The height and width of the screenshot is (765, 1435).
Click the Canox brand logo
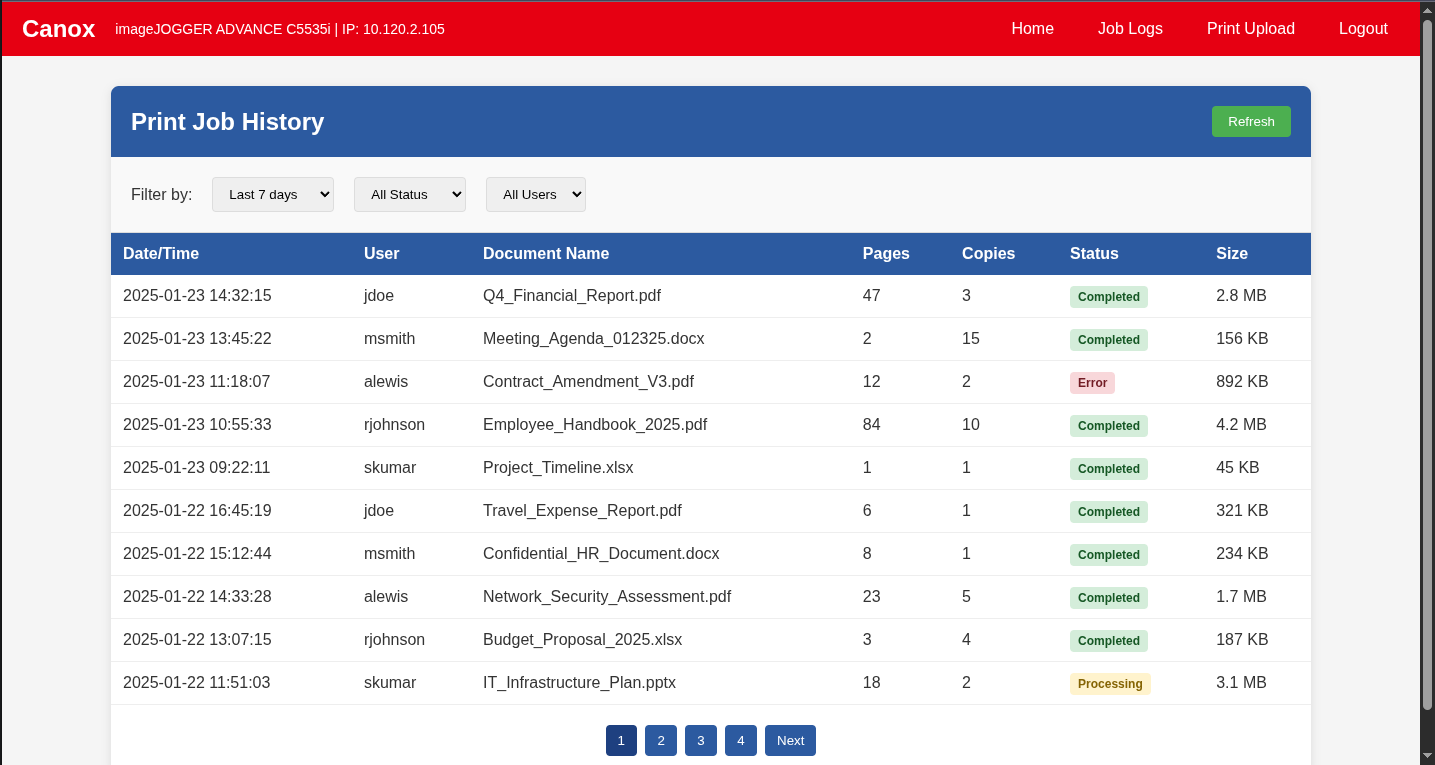[58, 29]
